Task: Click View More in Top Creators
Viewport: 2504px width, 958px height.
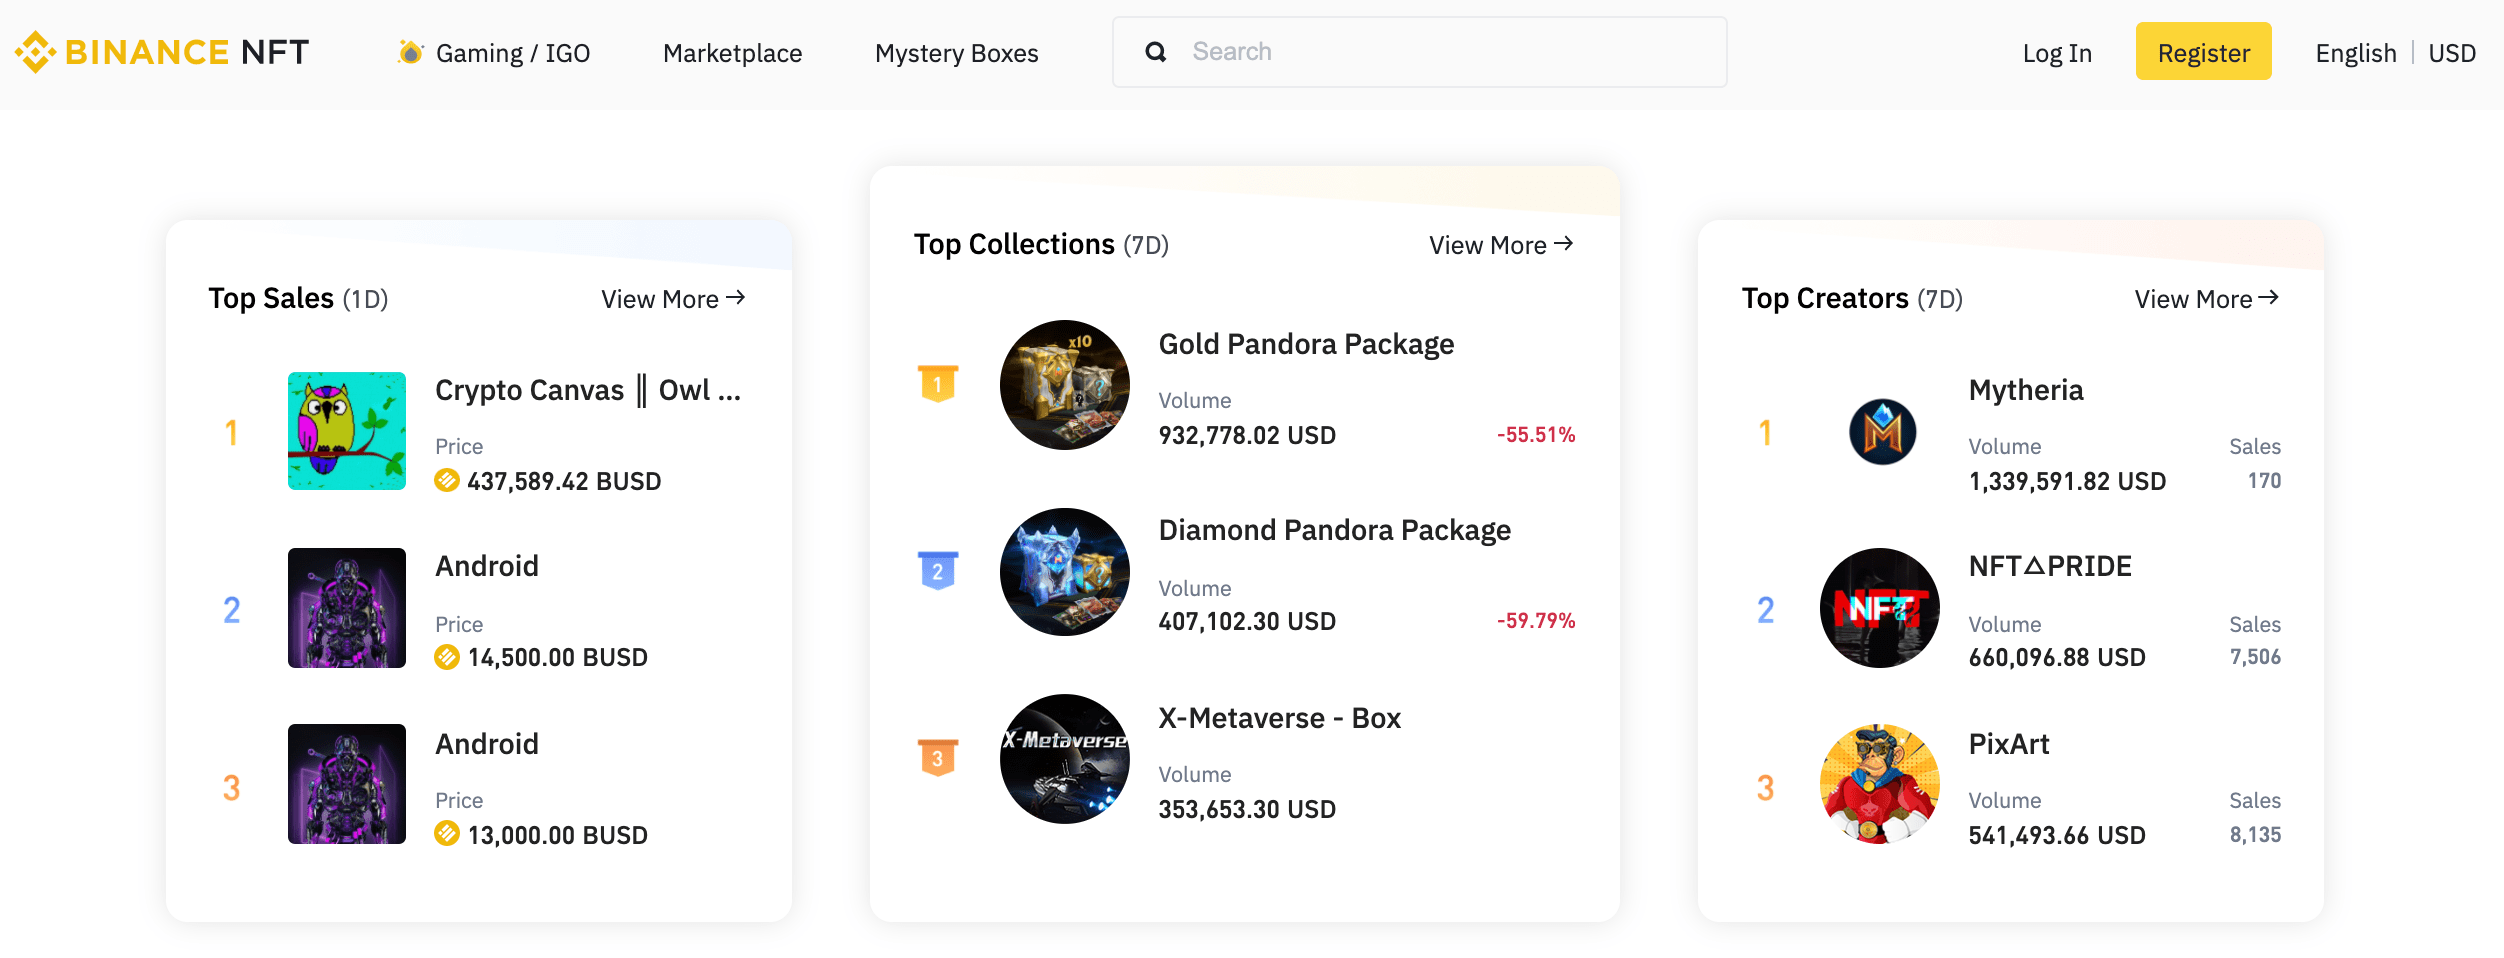Action: 2207,299
